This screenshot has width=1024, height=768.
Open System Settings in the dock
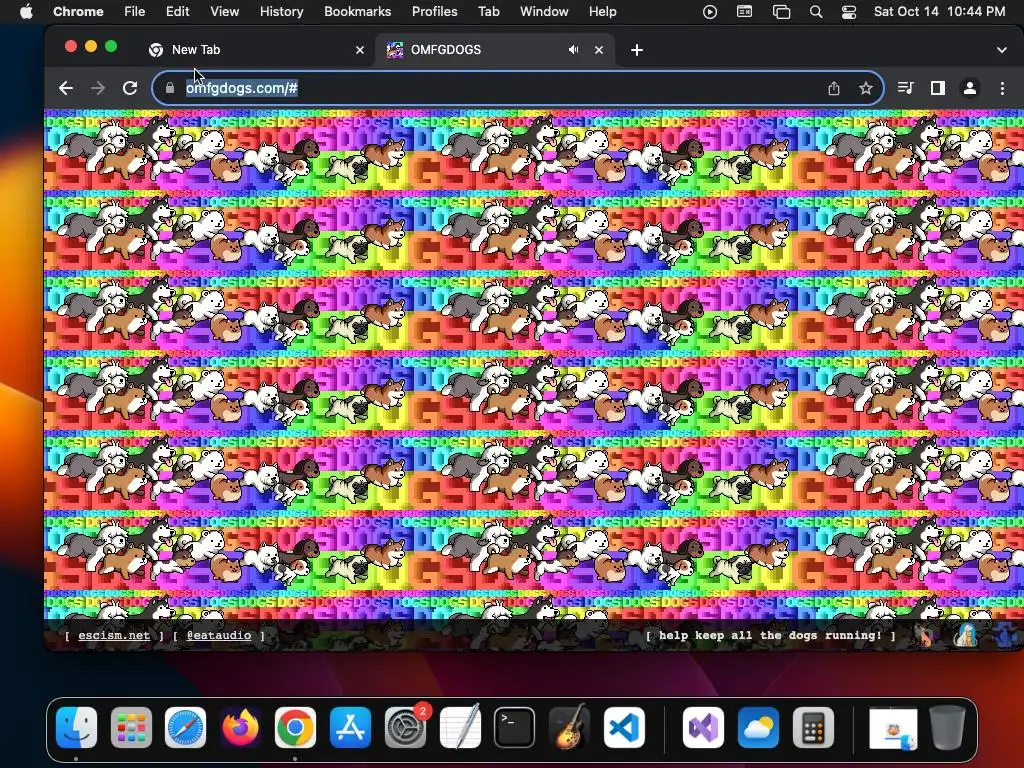tap(405, 728)
